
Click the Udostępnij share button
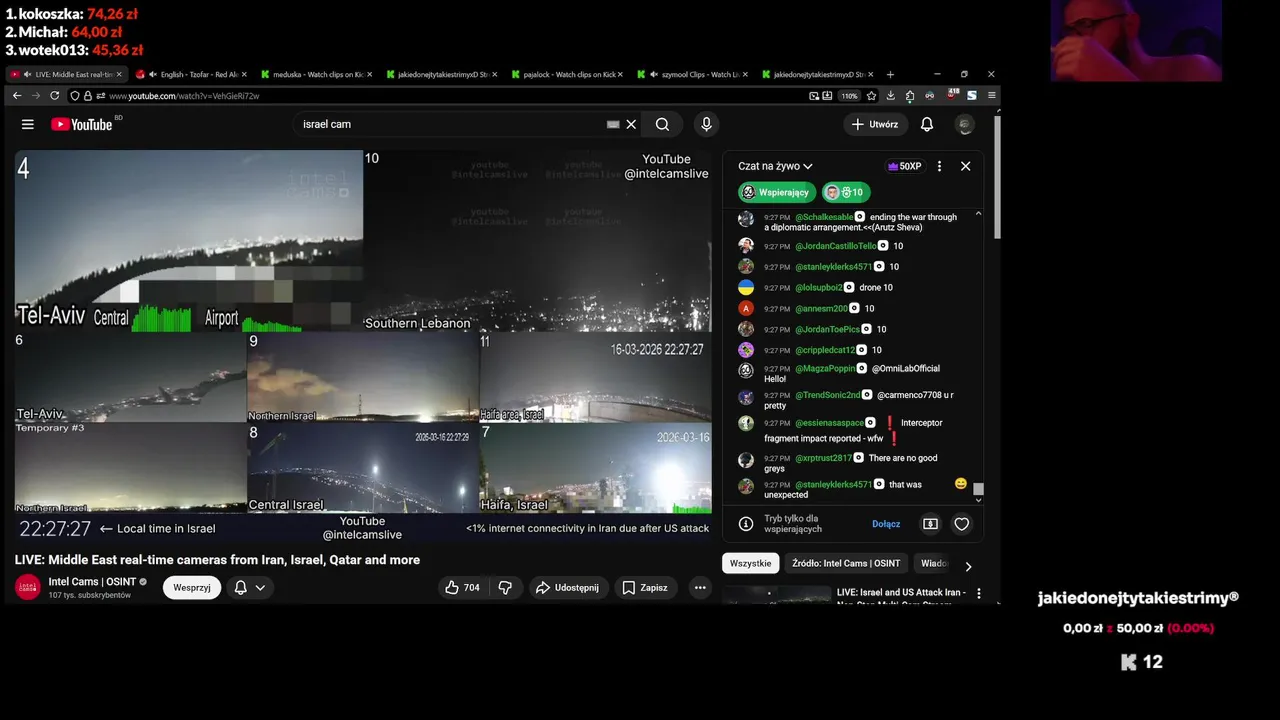click(x=567, y=588)
